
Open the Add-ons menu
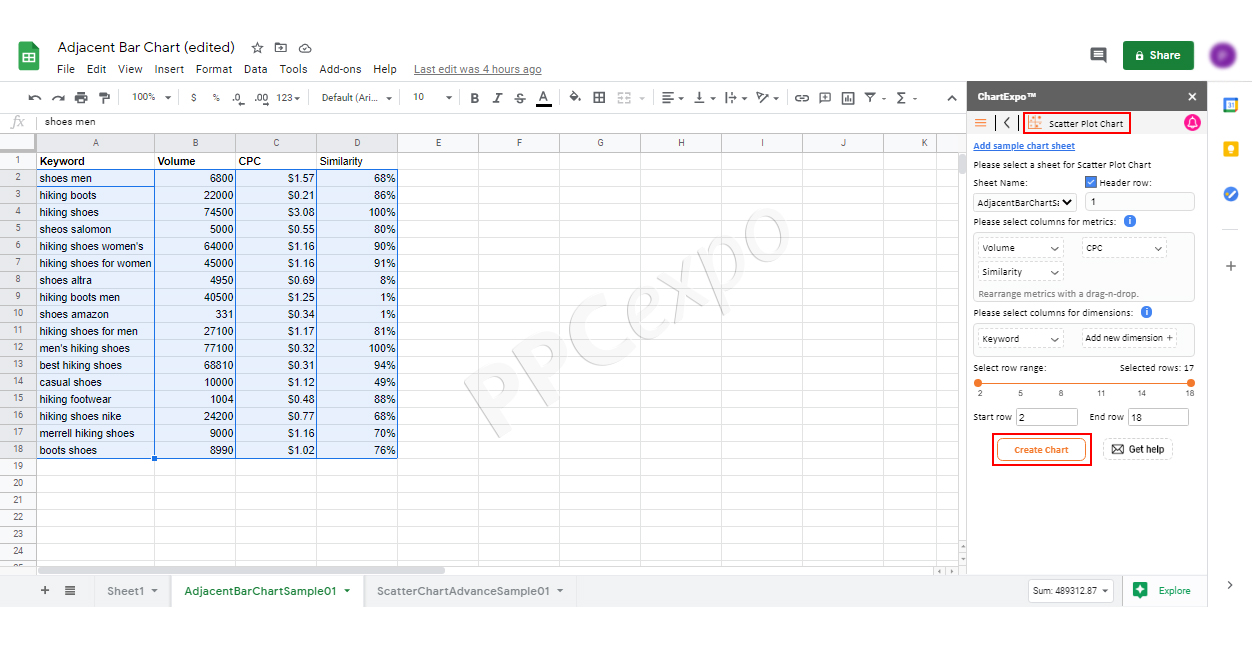point(340,69)
